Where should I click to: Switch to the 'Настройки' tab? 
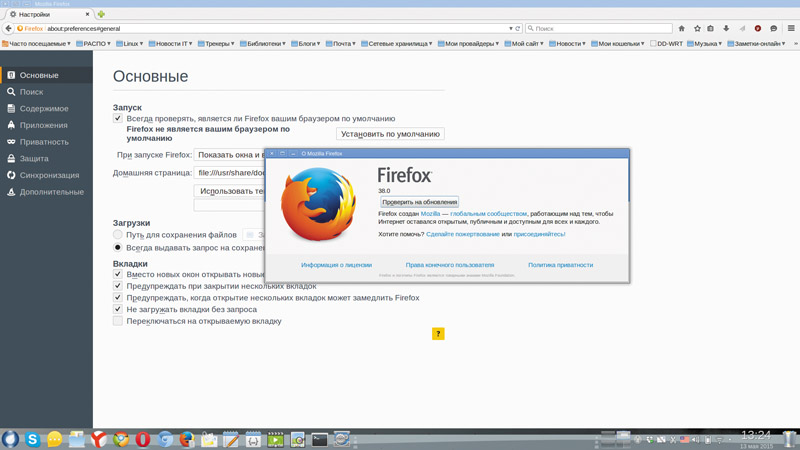(48, 14)
